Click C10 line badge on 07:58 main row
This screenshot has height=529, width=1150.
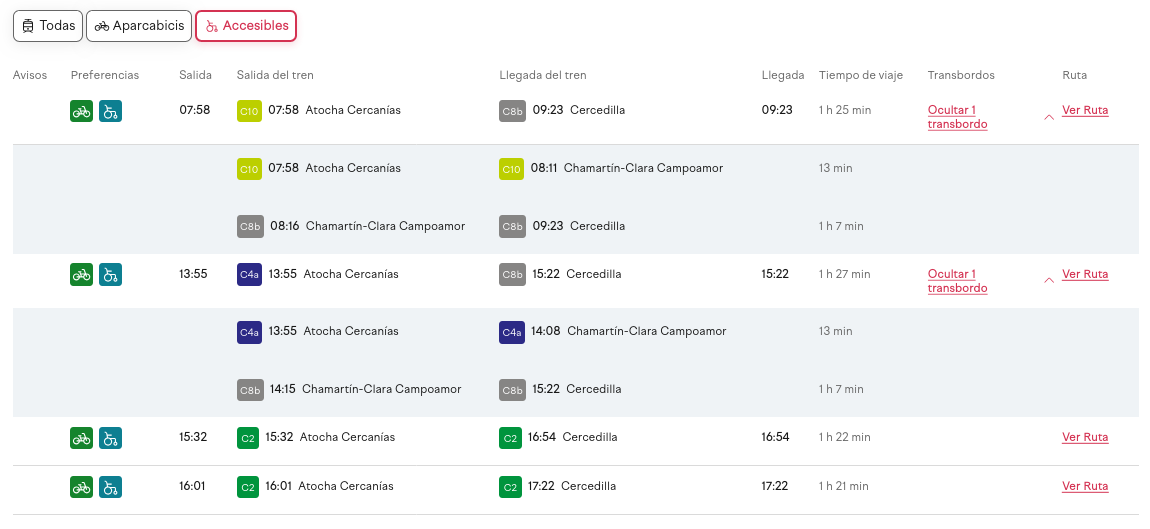pos(249,111)
